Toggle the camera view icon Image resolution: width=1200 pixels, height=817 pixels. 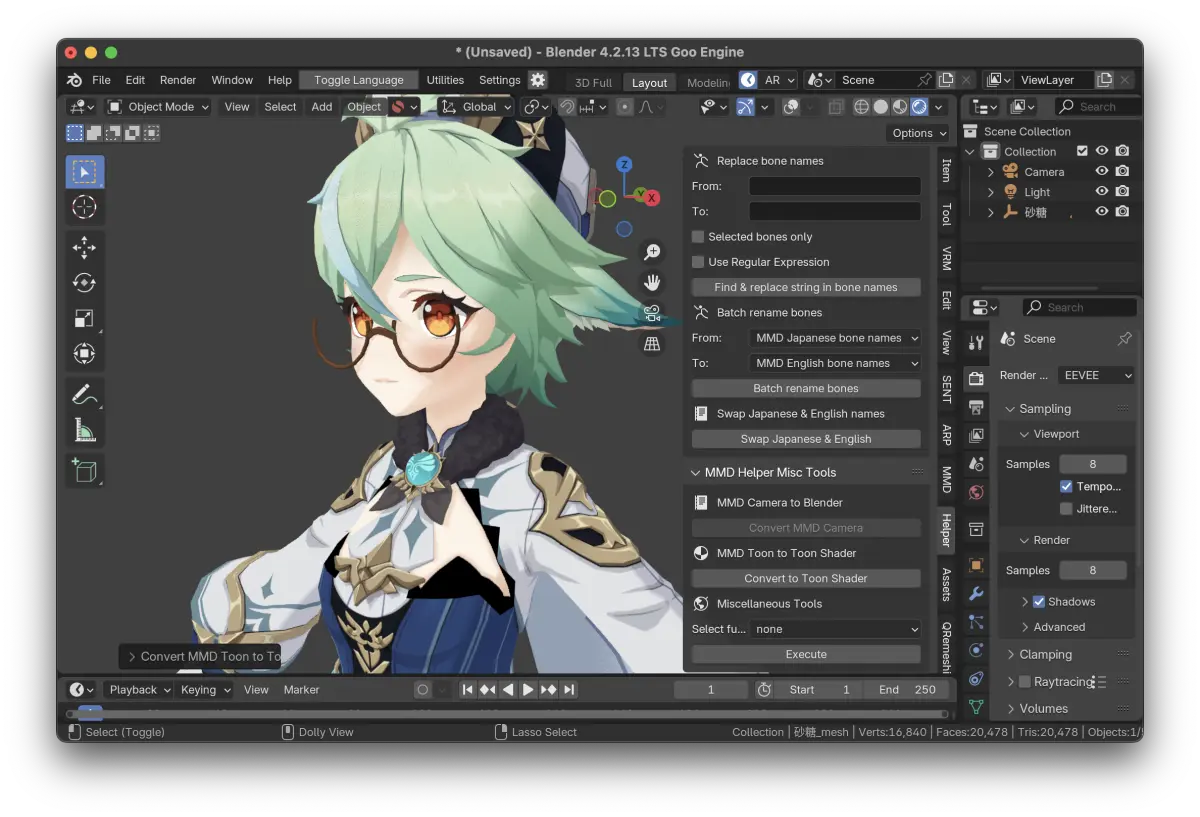tap(652, 313)
